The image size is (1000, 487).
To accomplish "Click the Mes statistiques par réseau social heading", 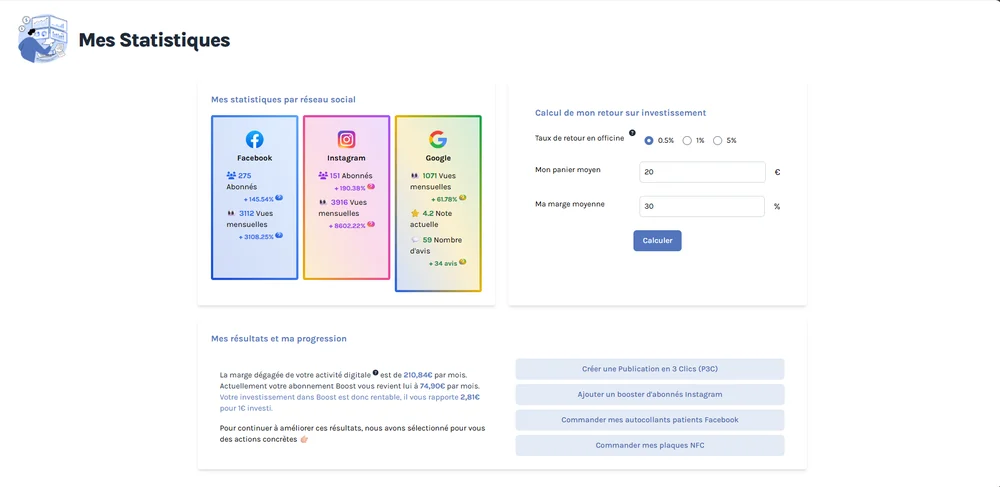I will click(283, 99).
